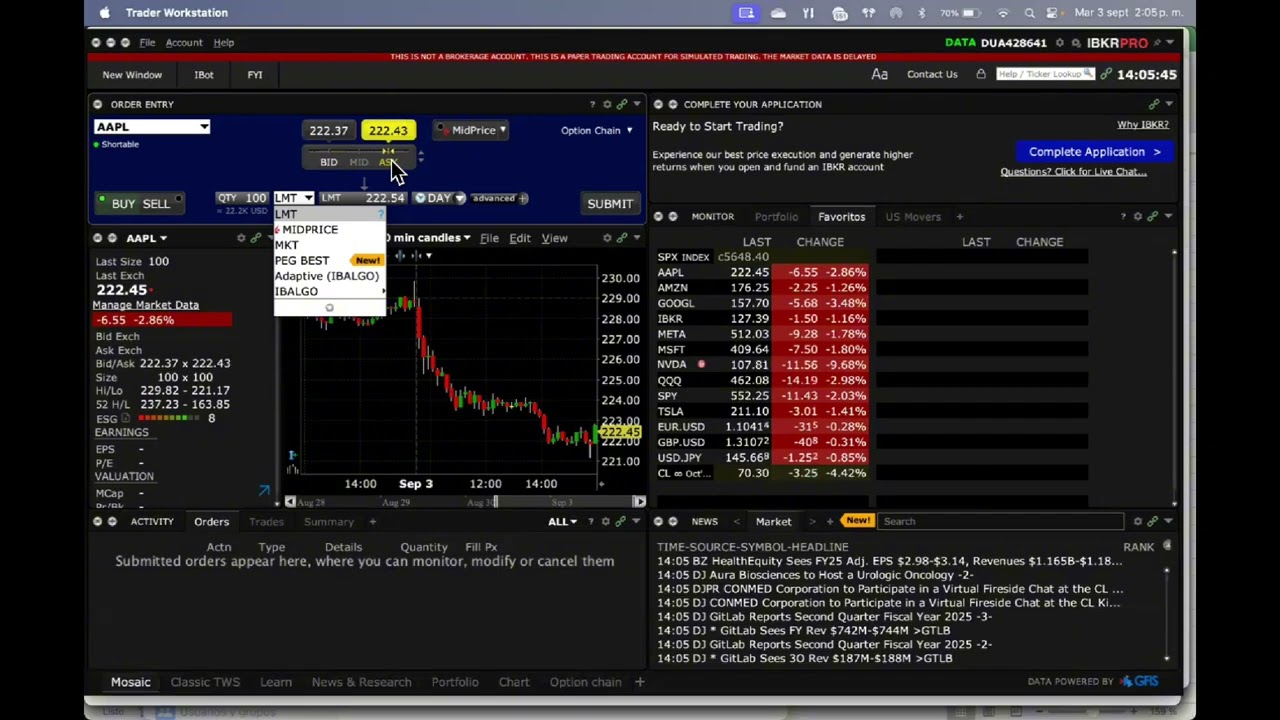Open chart panel settings gear
This screenshot has width=1280, height=720.
(x=606, y=238)
